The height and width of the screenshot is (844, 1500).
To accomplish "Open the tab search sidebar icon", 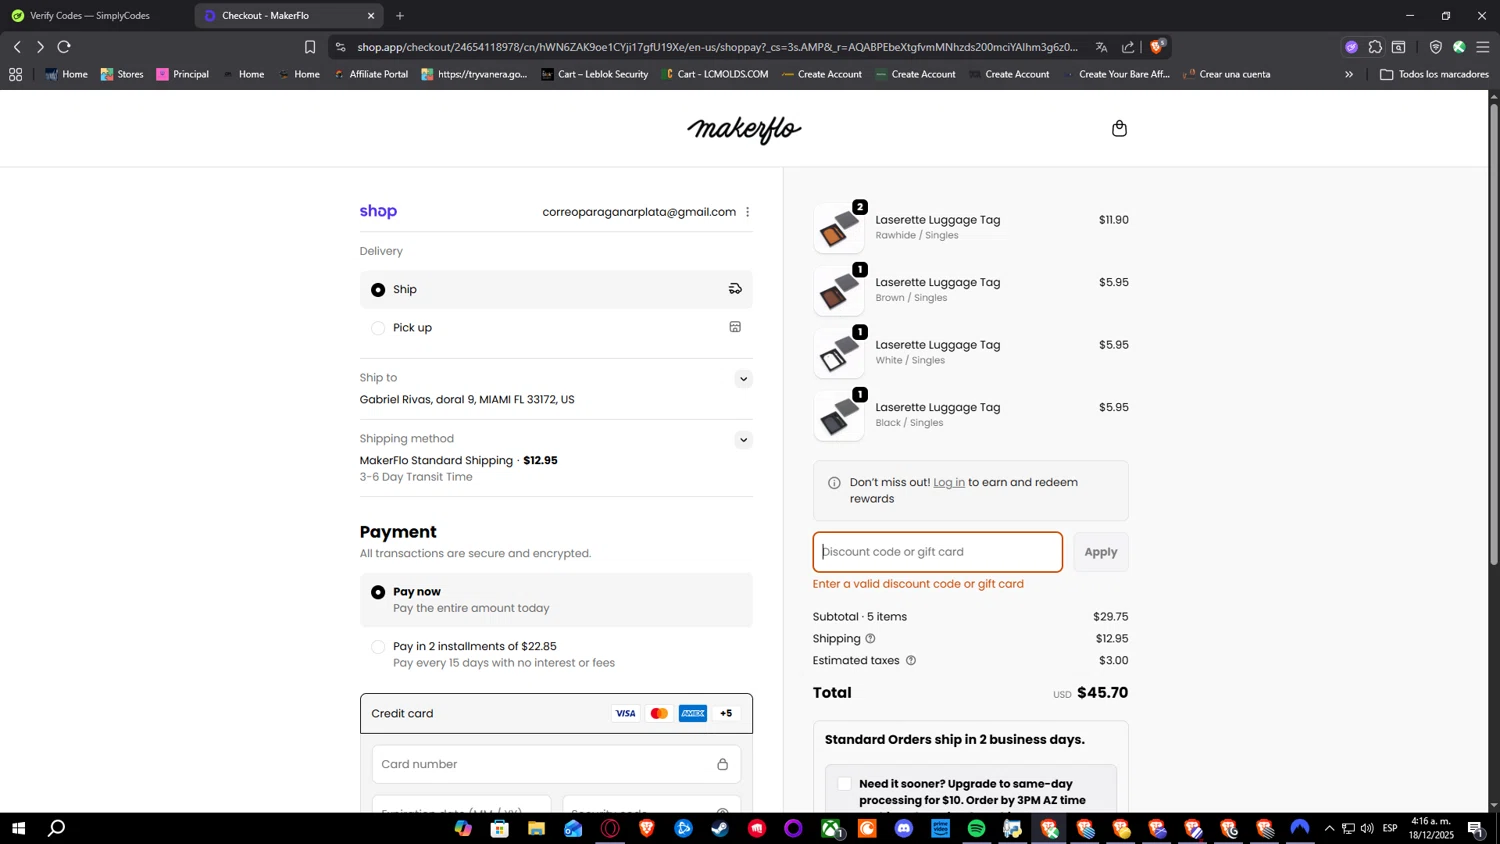I will click(x=1399, y=47).
